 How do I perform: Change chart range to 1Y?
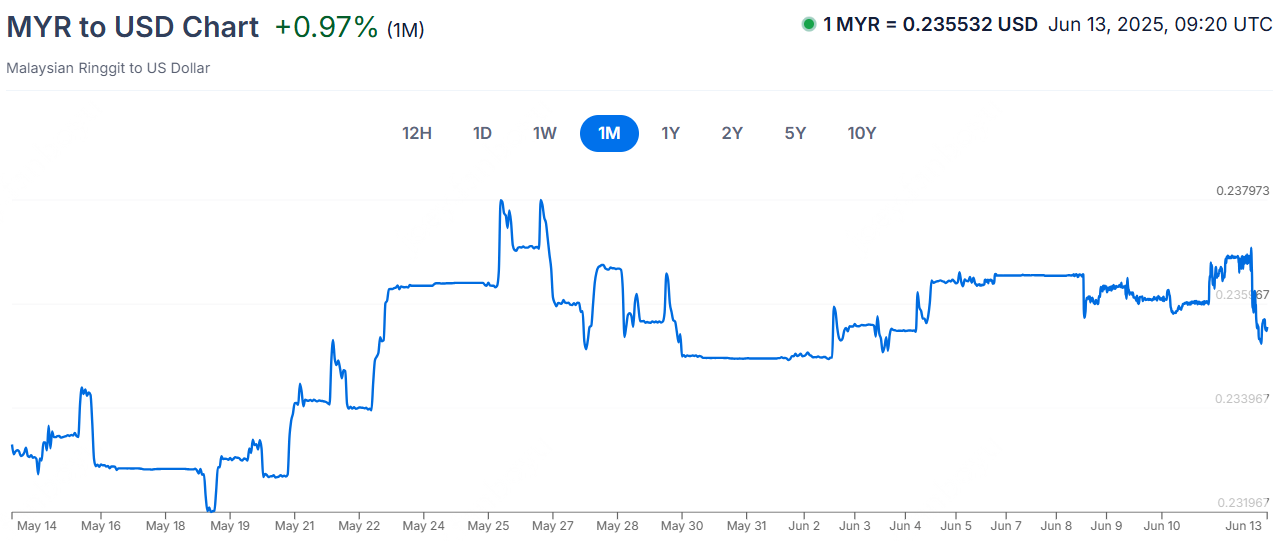click(x=670, y=133)
